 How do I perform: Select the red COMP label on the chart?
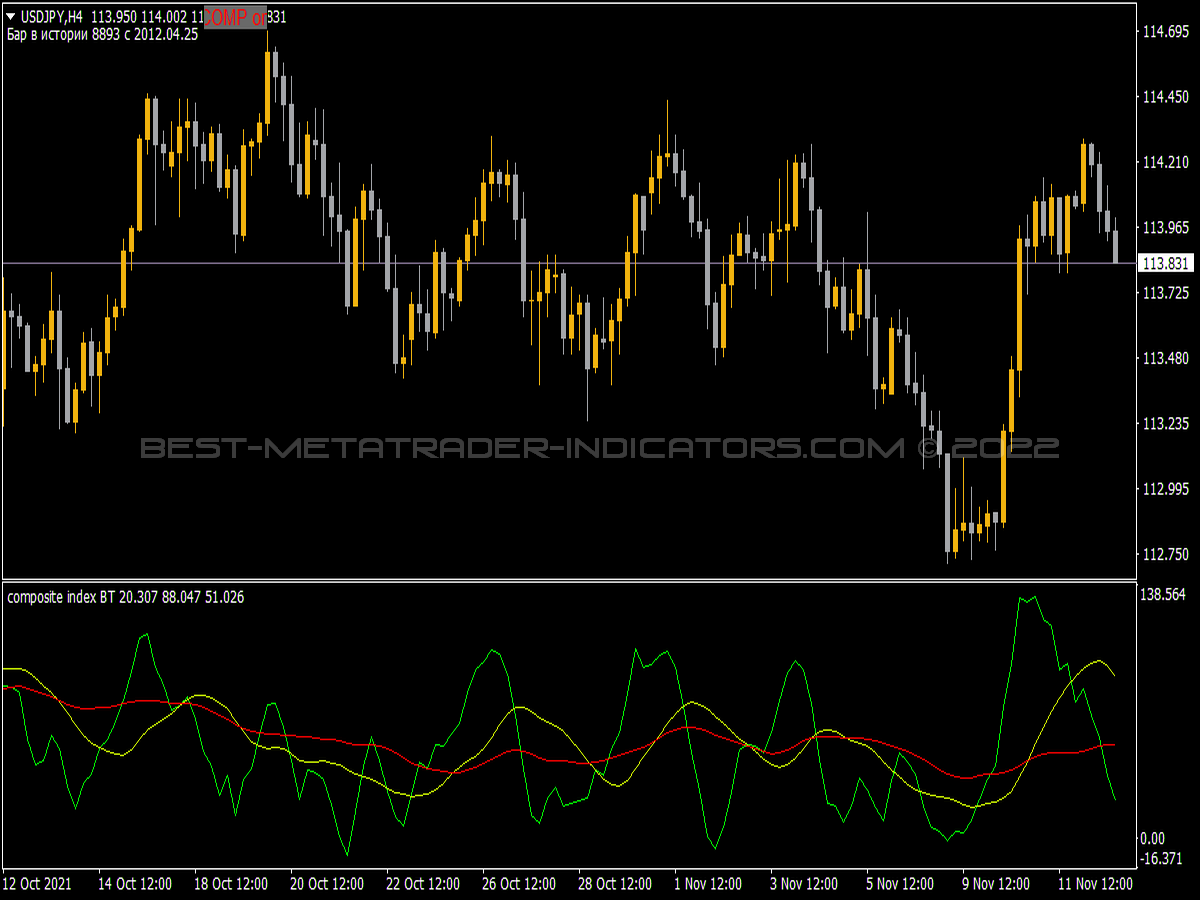click(235, 16)
